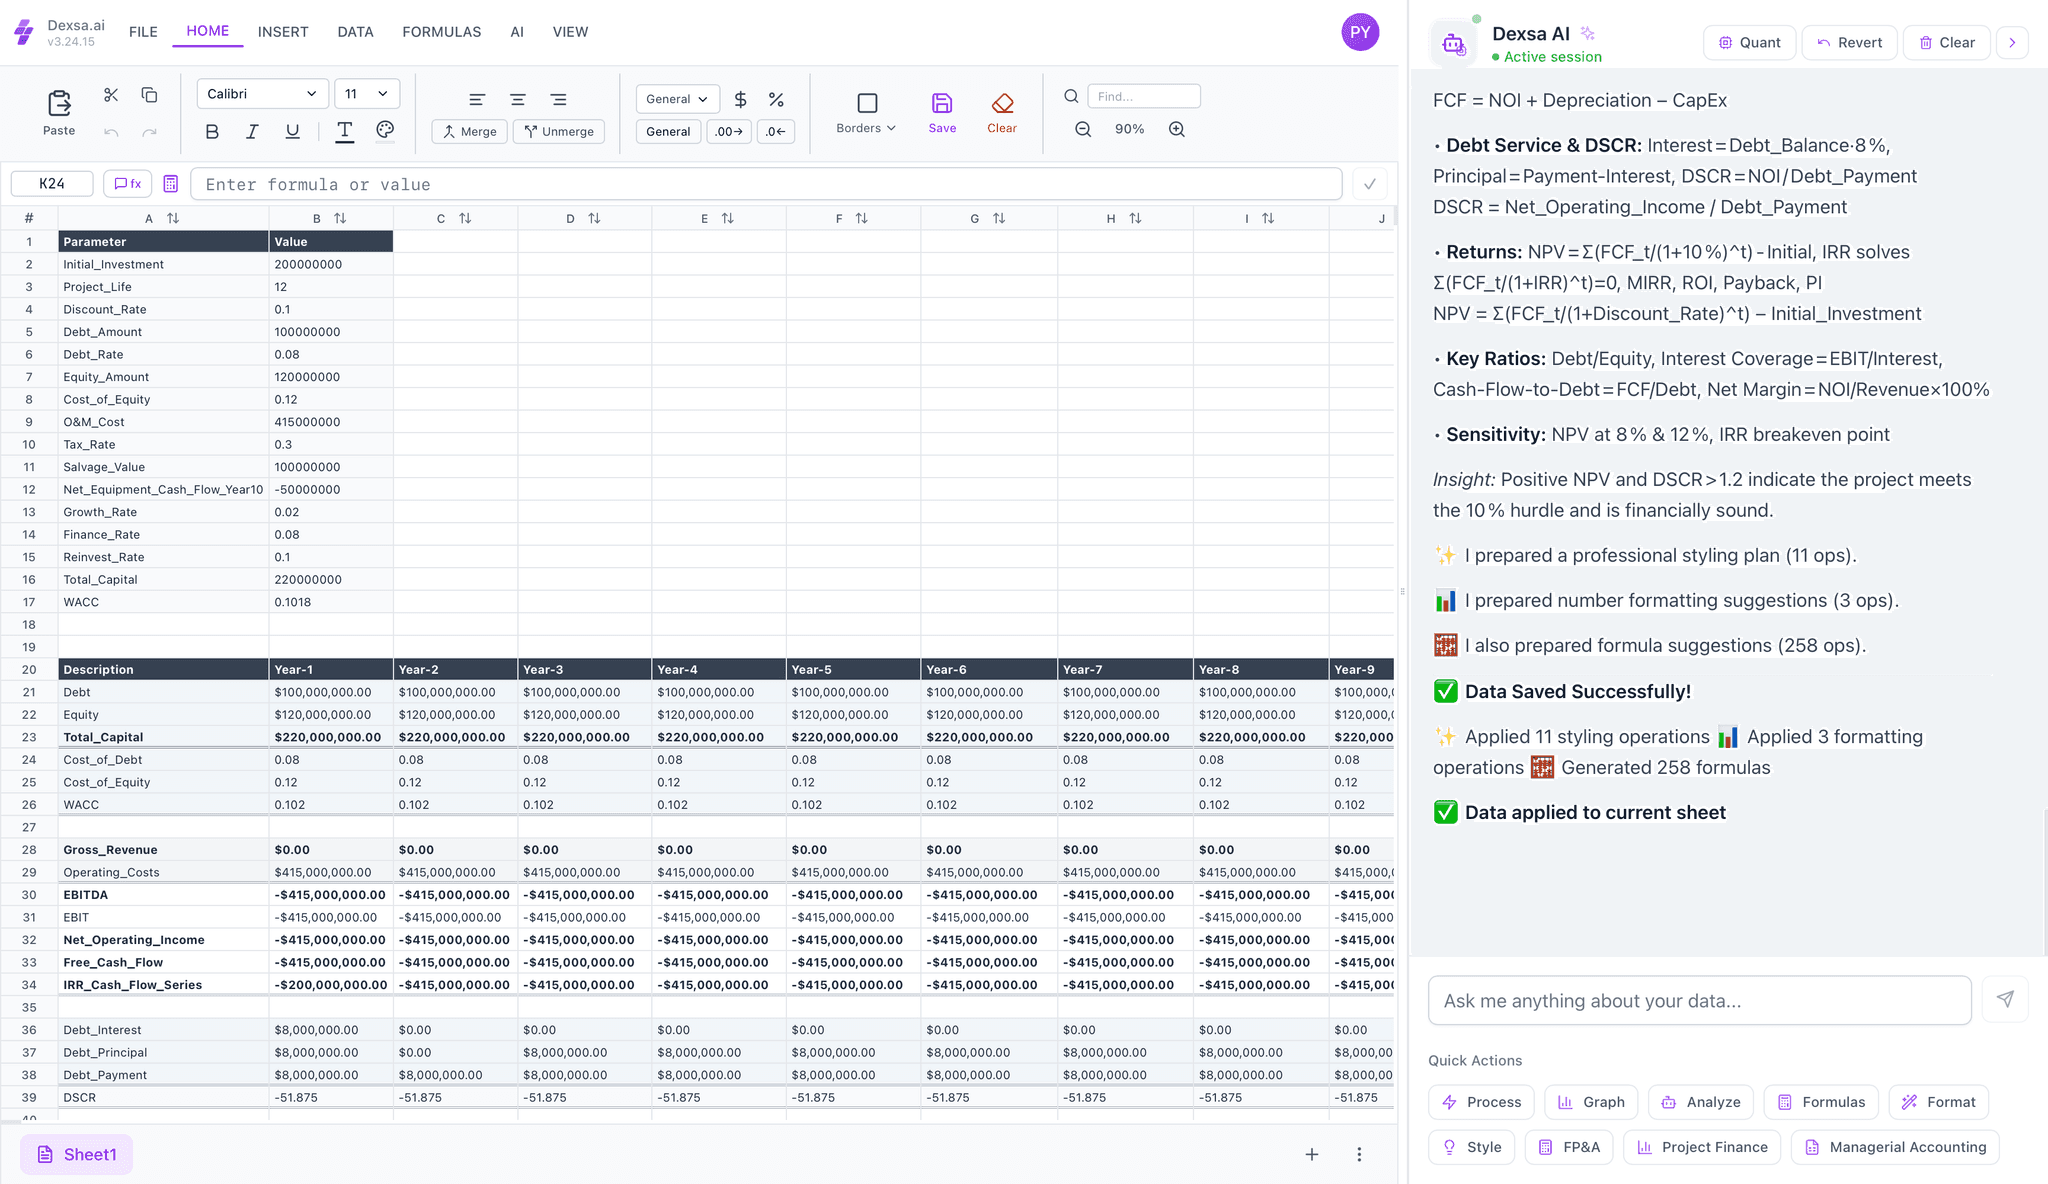Click the Project Finance quick action

[x=1701, y=1147]
